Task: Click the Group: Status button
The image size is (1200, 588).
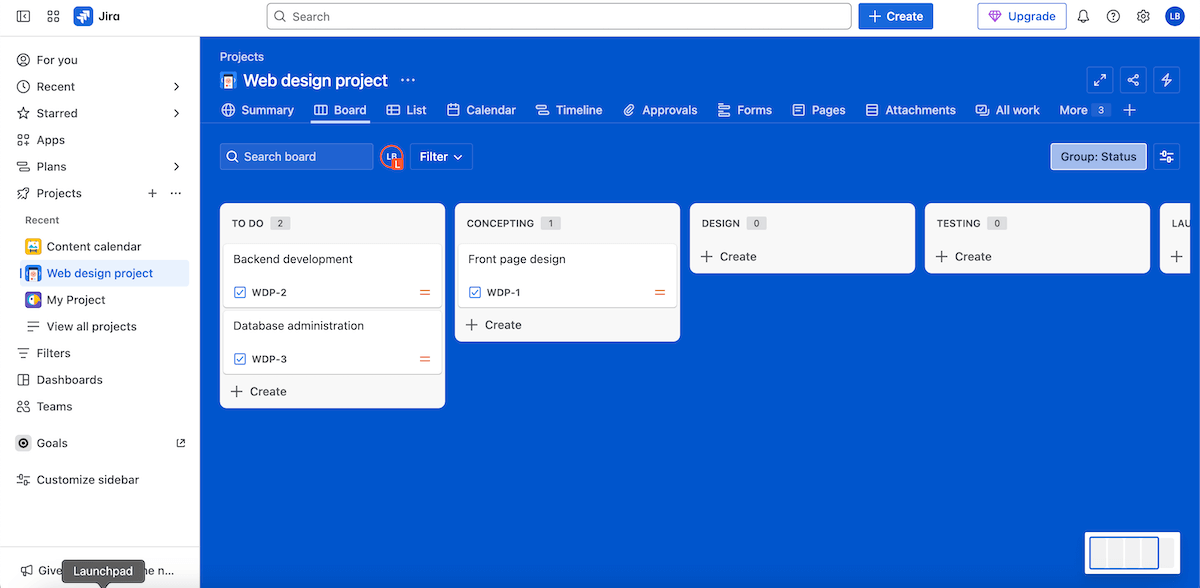Action: (x=1098, y=157)
